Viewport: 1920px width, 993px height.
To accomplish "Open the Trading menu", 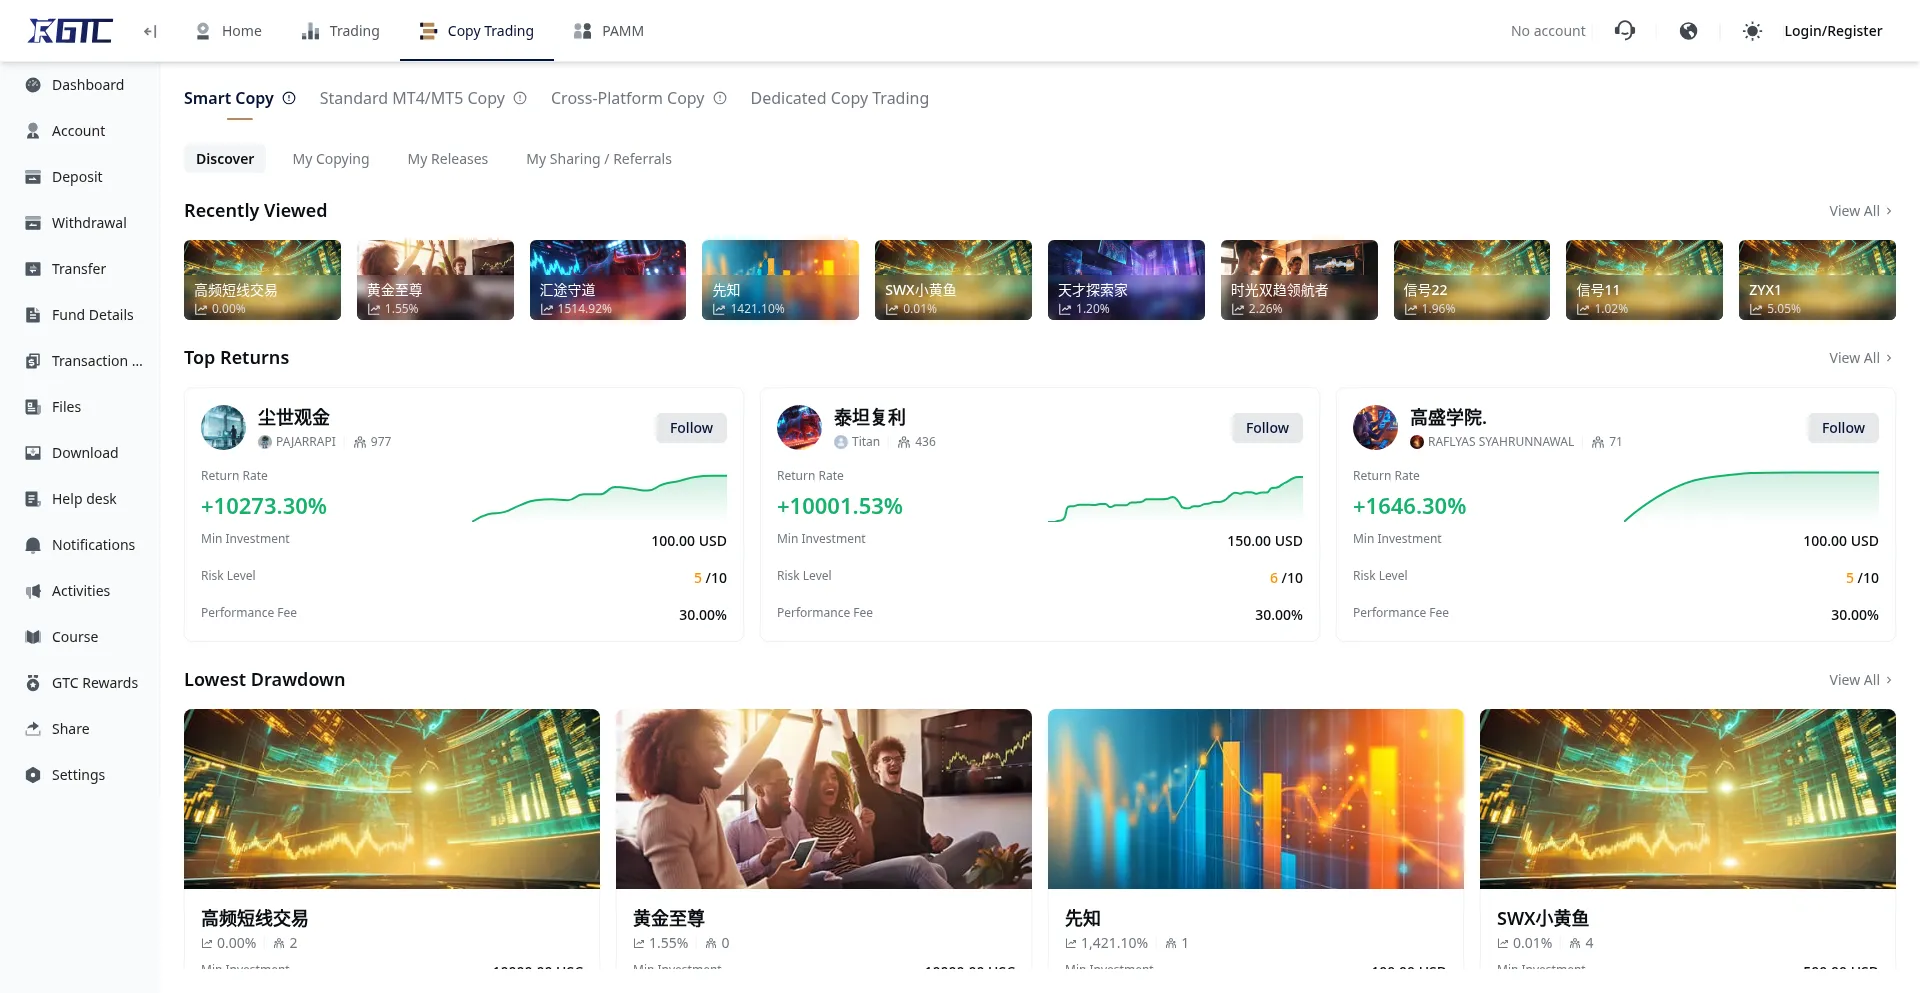I will (341, 31).
